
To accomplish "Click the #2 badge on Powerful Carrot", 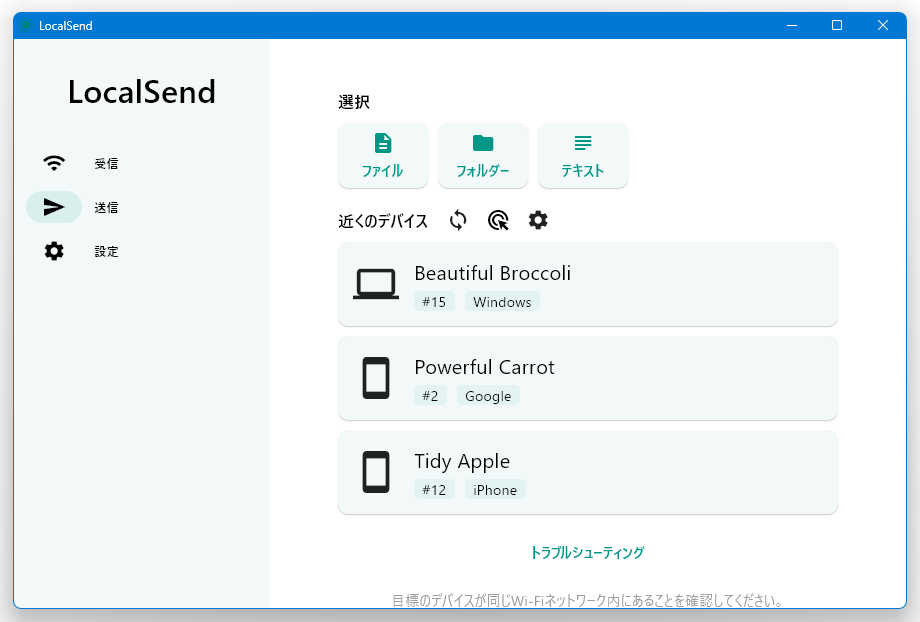I will 430,395.
